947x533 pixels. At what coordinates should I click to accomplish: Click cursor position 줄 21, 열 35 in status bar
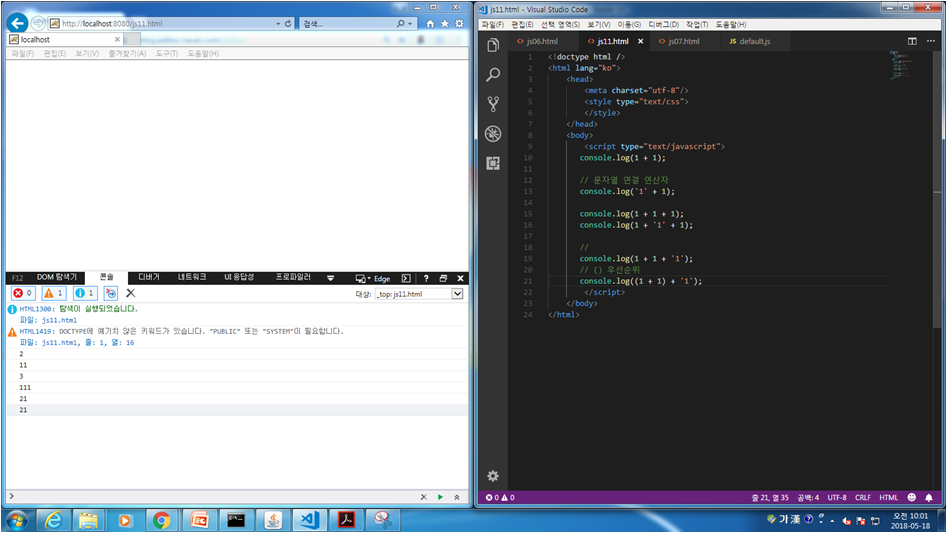(x=770, y=497)
